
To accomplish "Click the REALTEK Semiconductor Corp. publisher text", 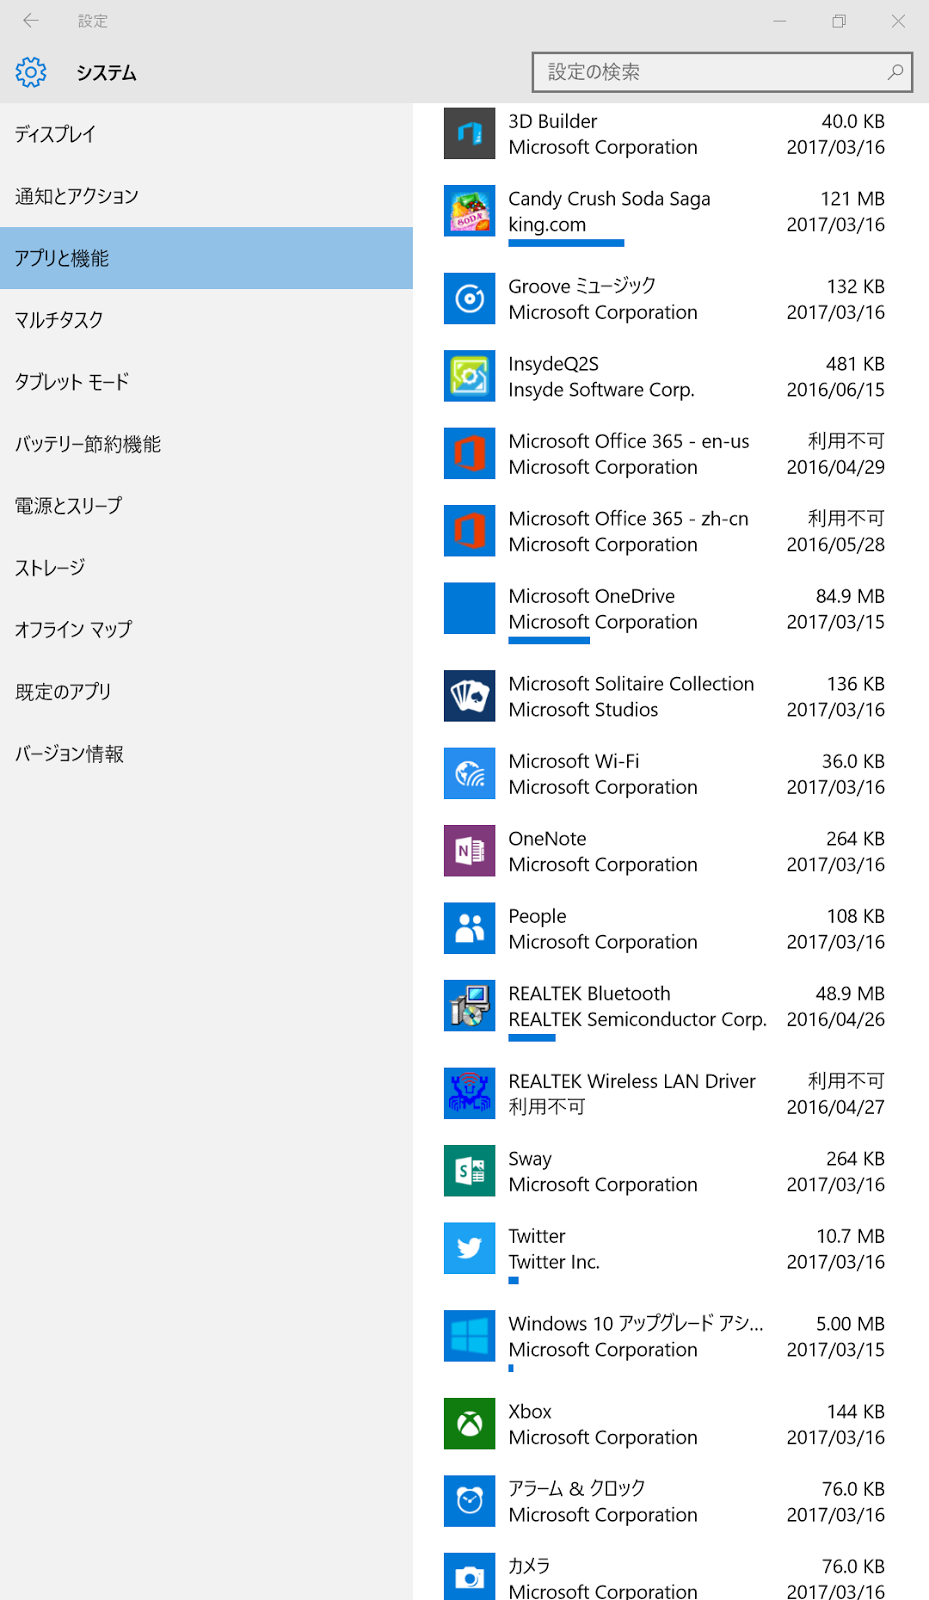I will pyautogui.click(x=637, y=1020).
